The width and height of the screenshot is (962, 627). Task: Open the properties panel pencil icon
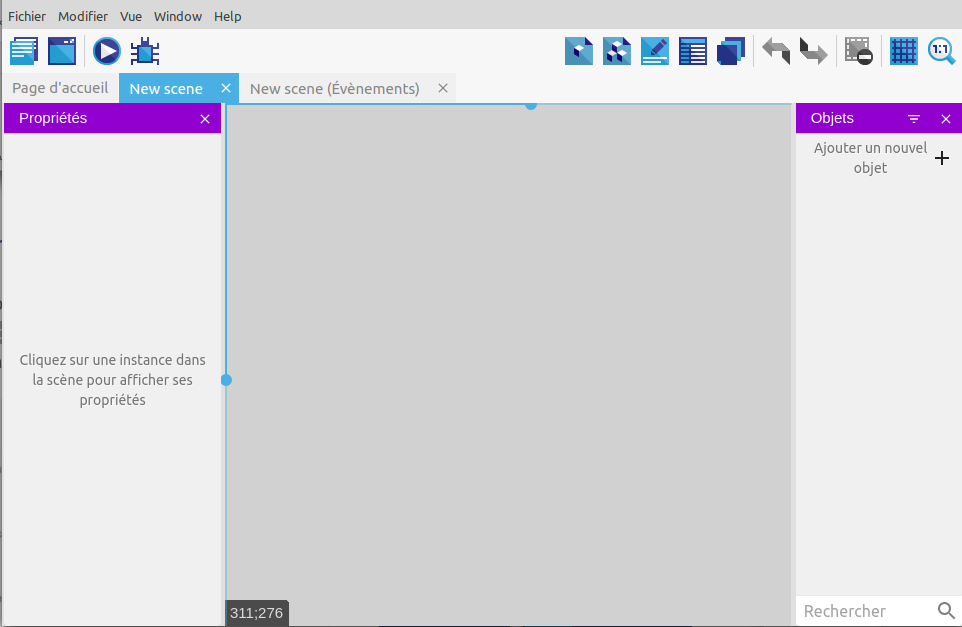coord(655,51)
